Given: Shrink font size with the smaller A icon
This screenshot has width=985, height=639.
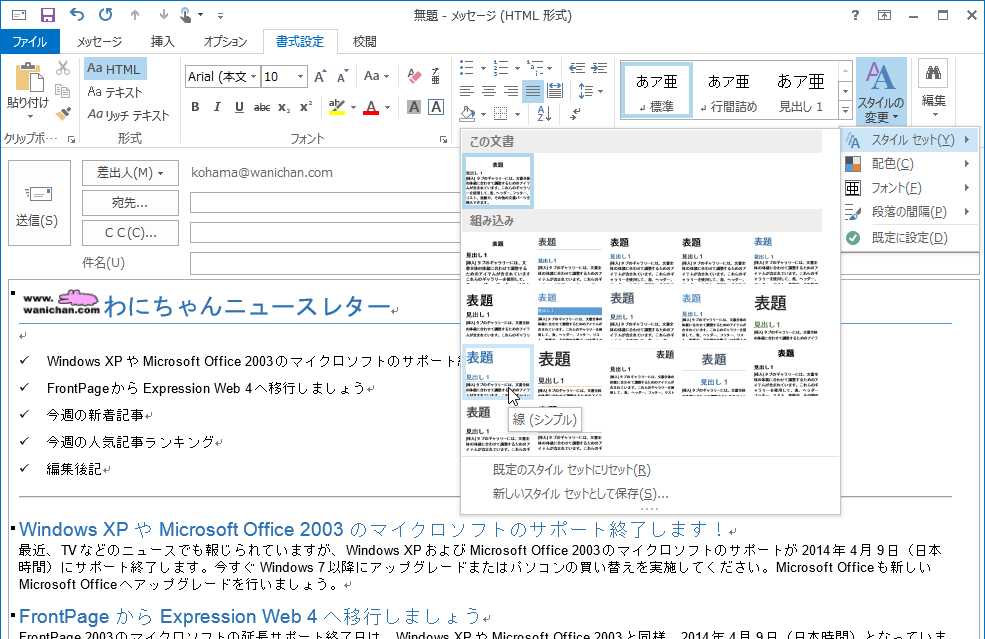Looking at the screenshot, I should tap(342, 77).
